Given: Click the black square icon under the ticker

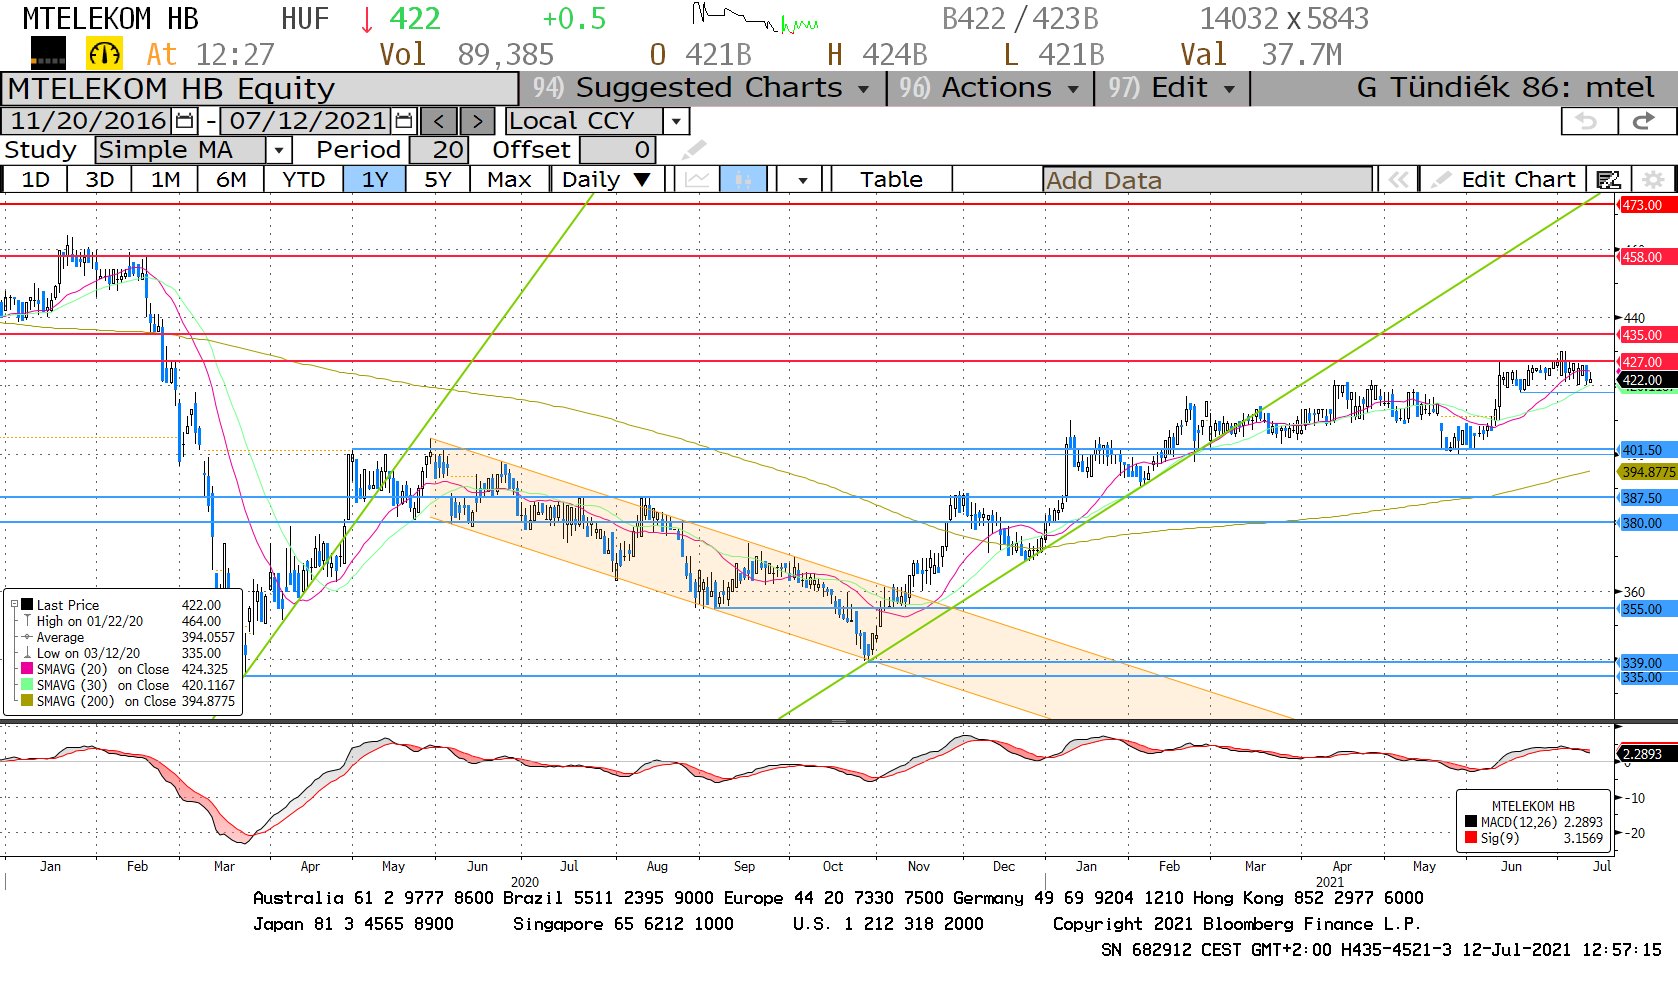Looking at the screenshot, I should [x=48, y=52].
